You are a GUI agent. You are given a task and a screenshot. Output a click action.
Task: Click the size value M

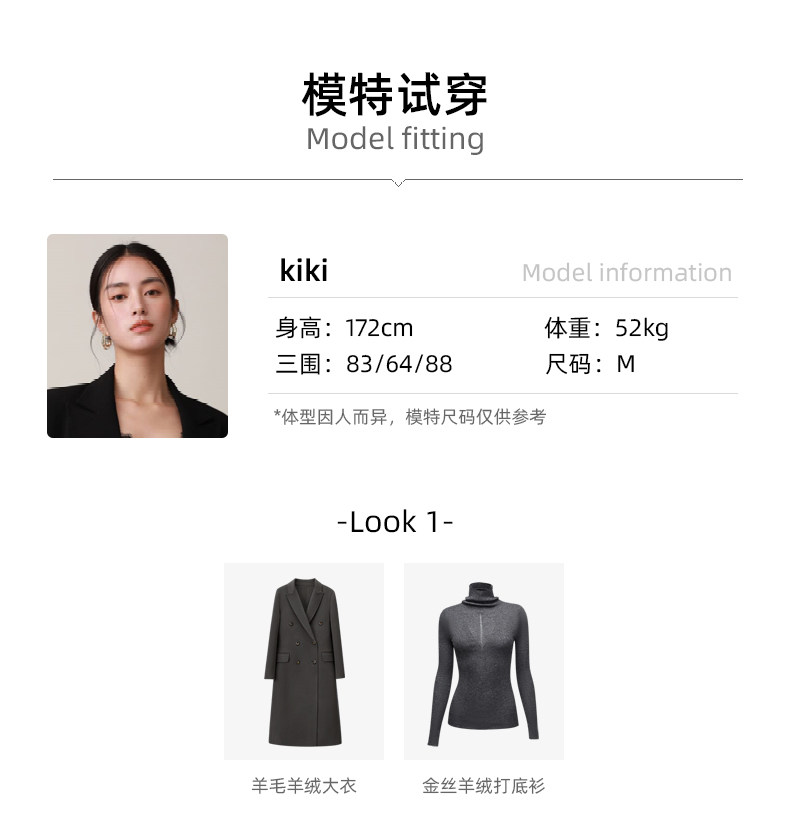pyautogui.click(x=626, y=364)
